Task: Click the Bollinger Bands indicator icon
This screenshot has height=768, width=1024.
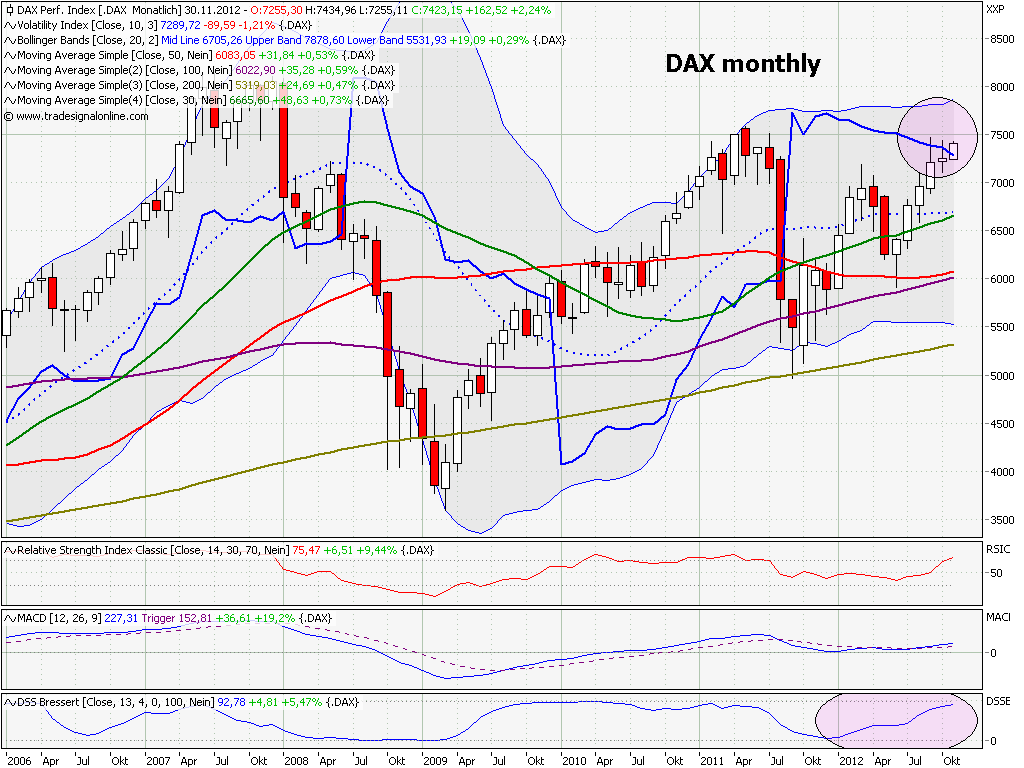Action: [x=8, y=42]
